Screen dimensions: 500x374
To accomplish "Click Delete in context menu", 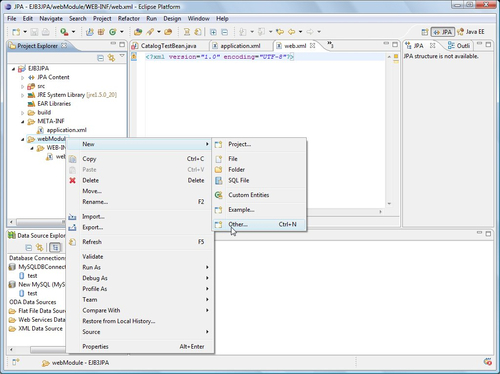I will [140, 180].
